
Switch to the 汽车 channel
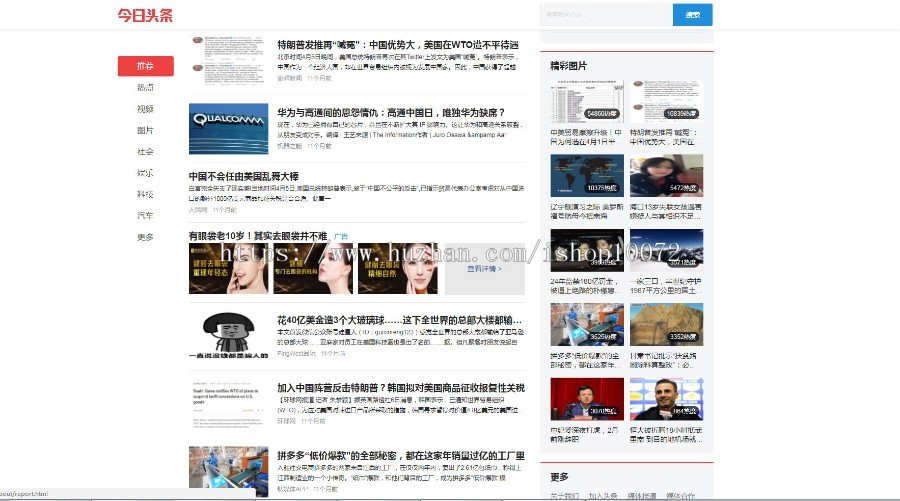click(x=145, y=215)
